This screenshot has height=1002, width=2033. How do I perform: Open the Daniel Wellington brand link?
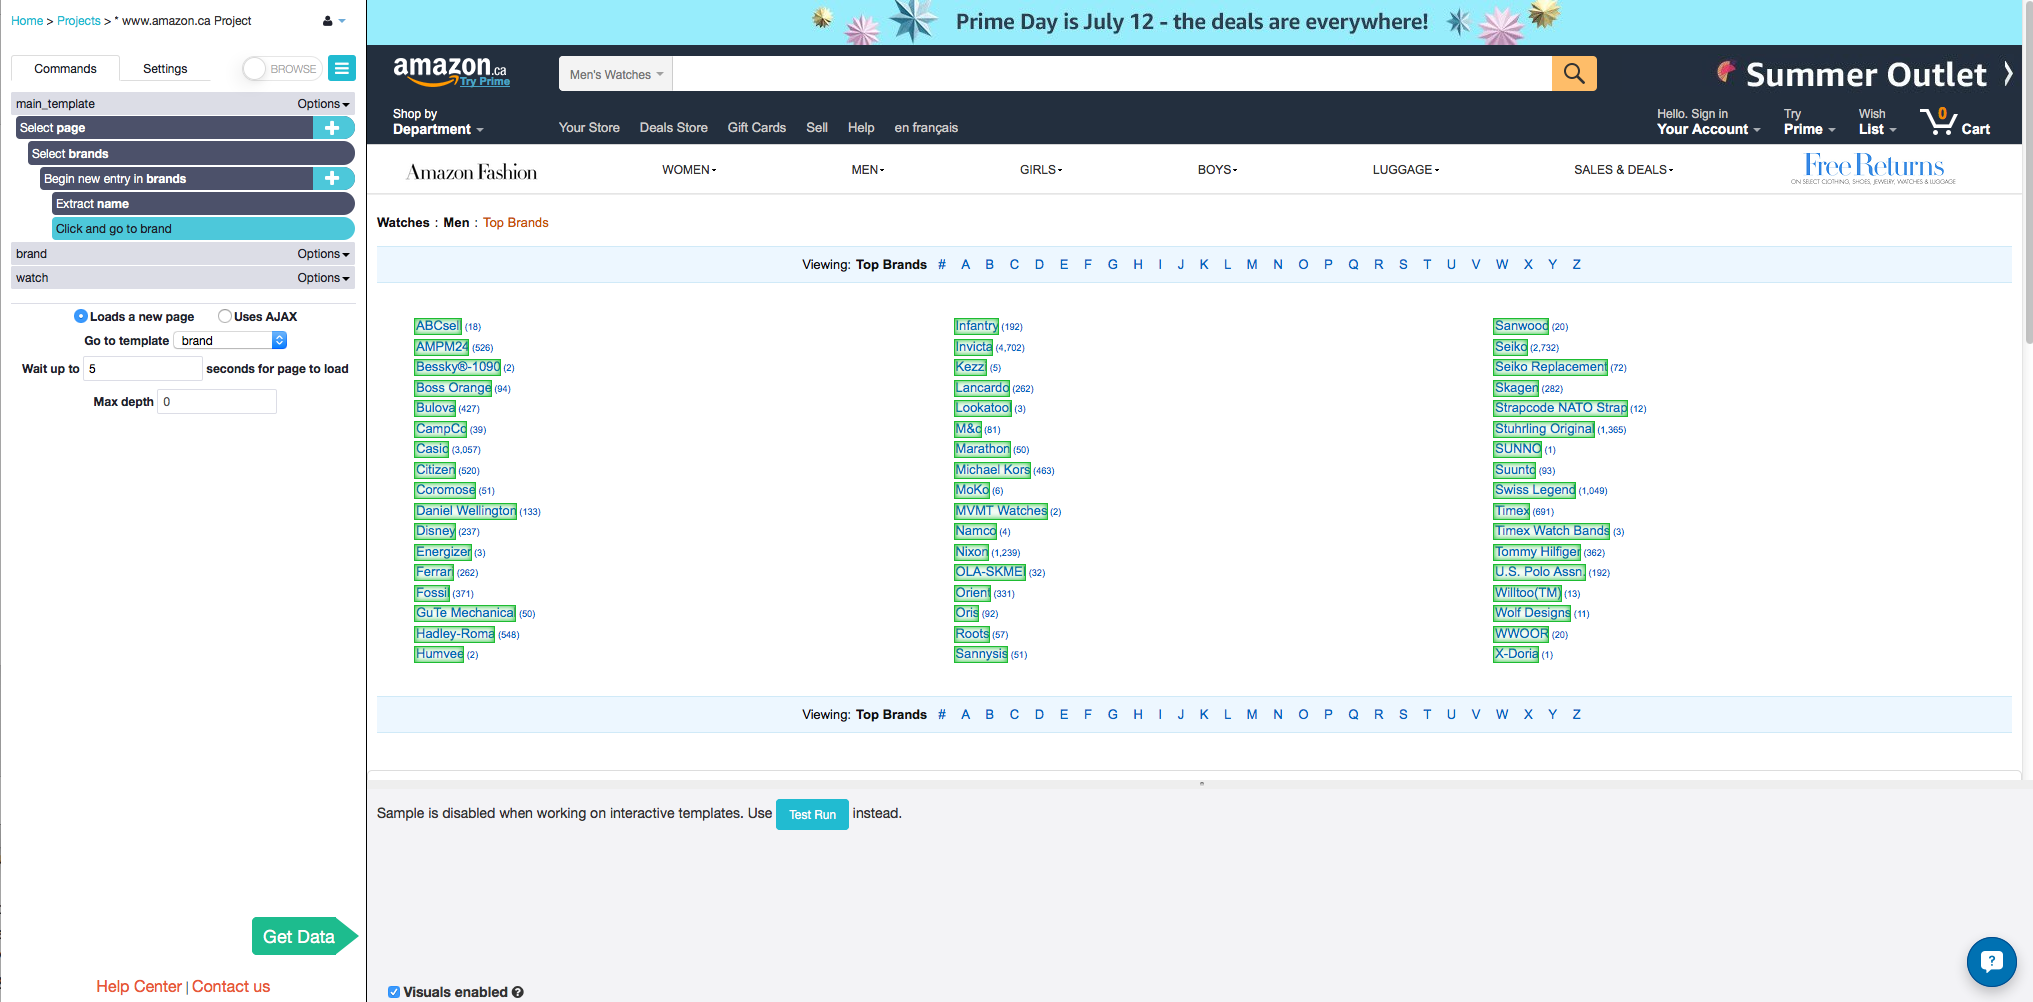pos(466,511)
